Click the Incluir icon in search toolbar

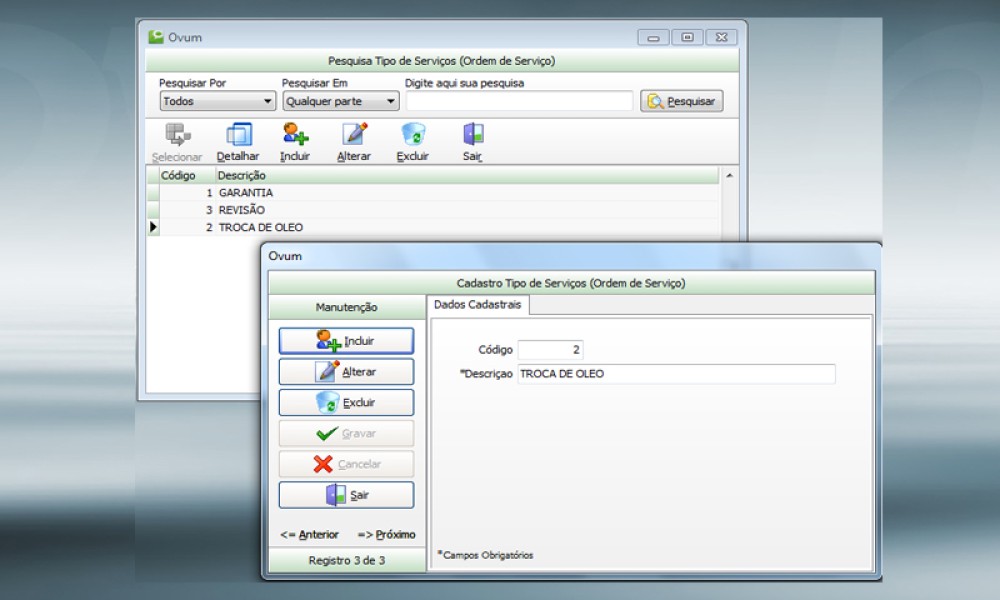coord(295,135)
